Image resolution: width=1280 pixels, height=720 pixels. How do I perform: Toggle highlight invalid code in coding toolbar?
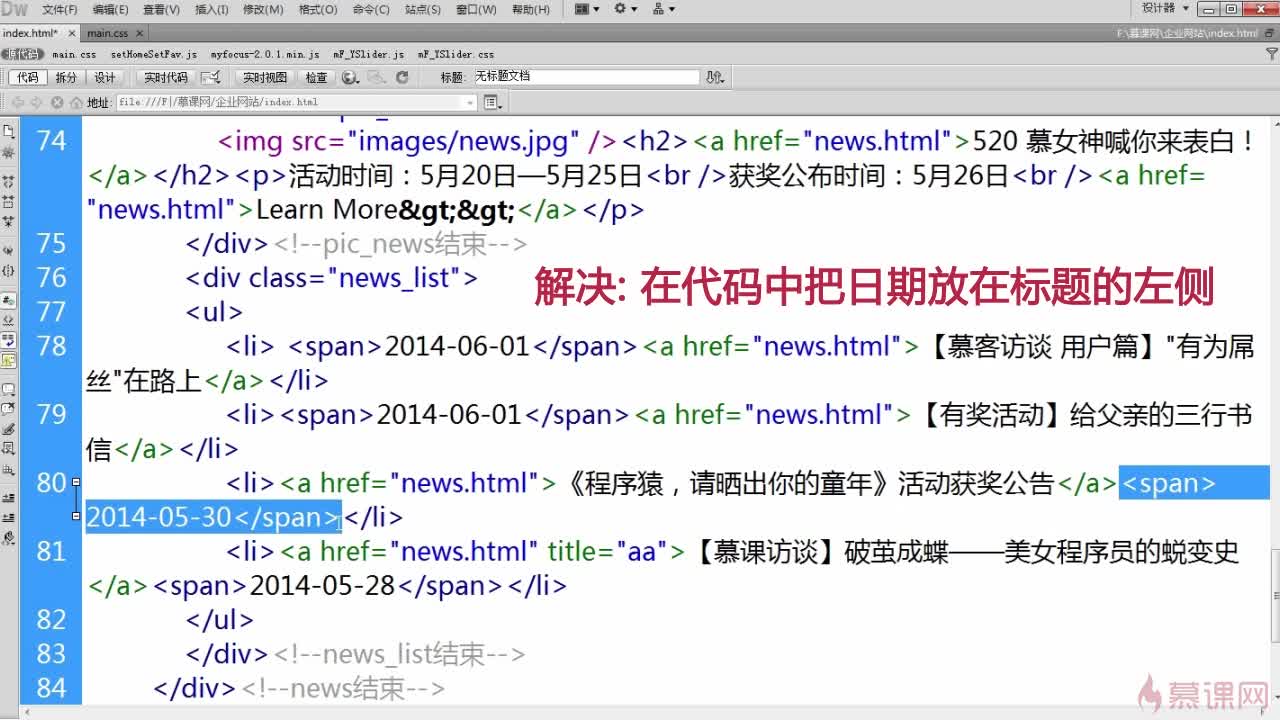[8, 320]
